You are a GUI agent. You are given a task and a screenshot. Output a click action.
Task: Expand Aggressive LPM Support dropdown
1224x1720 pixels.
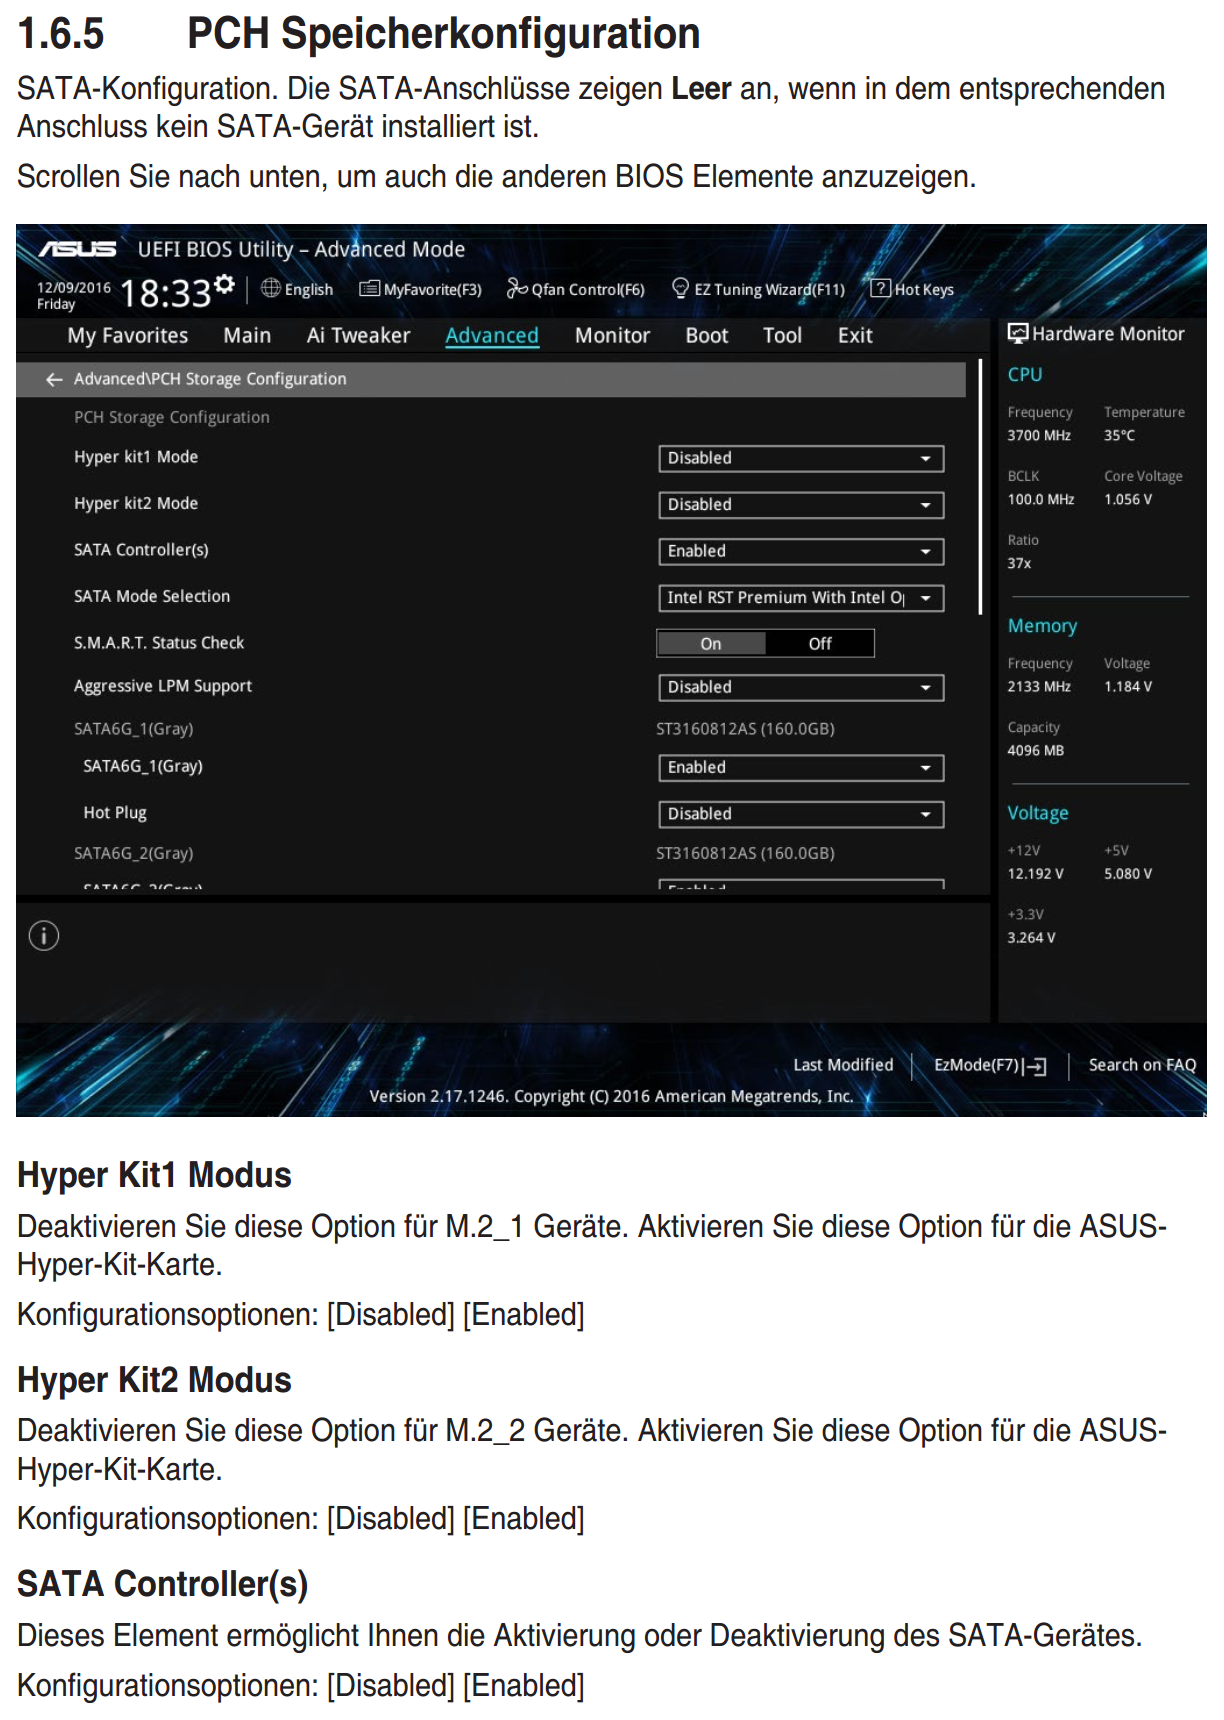(x=801, y=687)
